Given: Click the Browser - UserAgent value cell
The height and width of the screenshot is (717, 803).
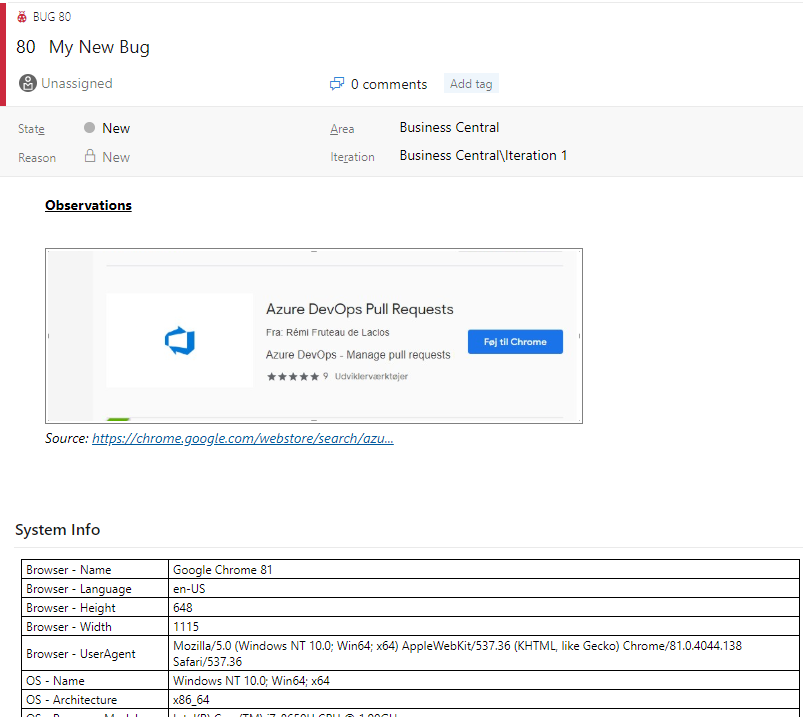Looking at the screenshot, I should point(483,653).
